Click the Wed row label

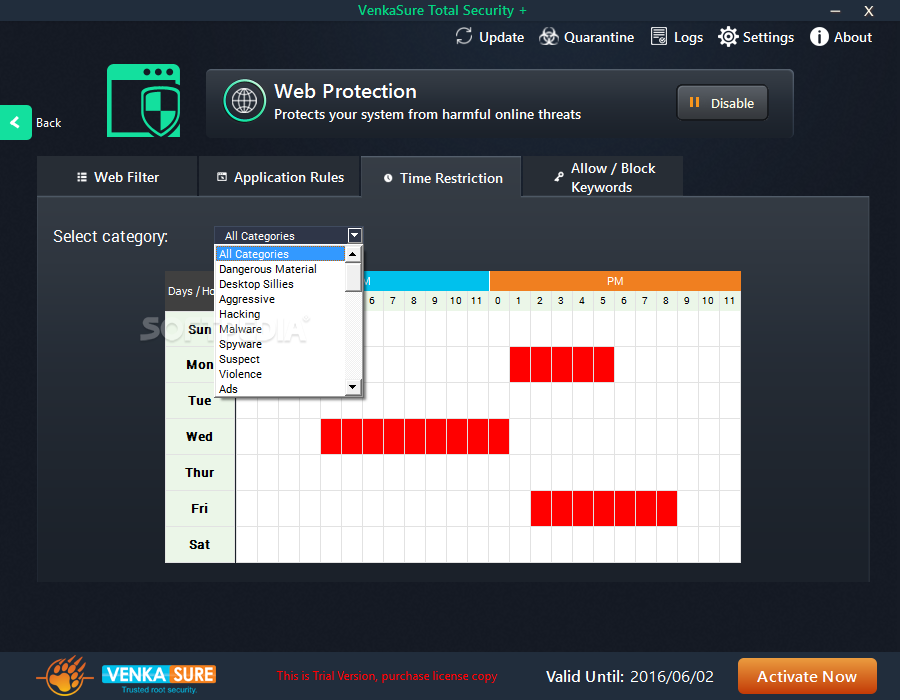pyautogui.click(x=199, y=437)
